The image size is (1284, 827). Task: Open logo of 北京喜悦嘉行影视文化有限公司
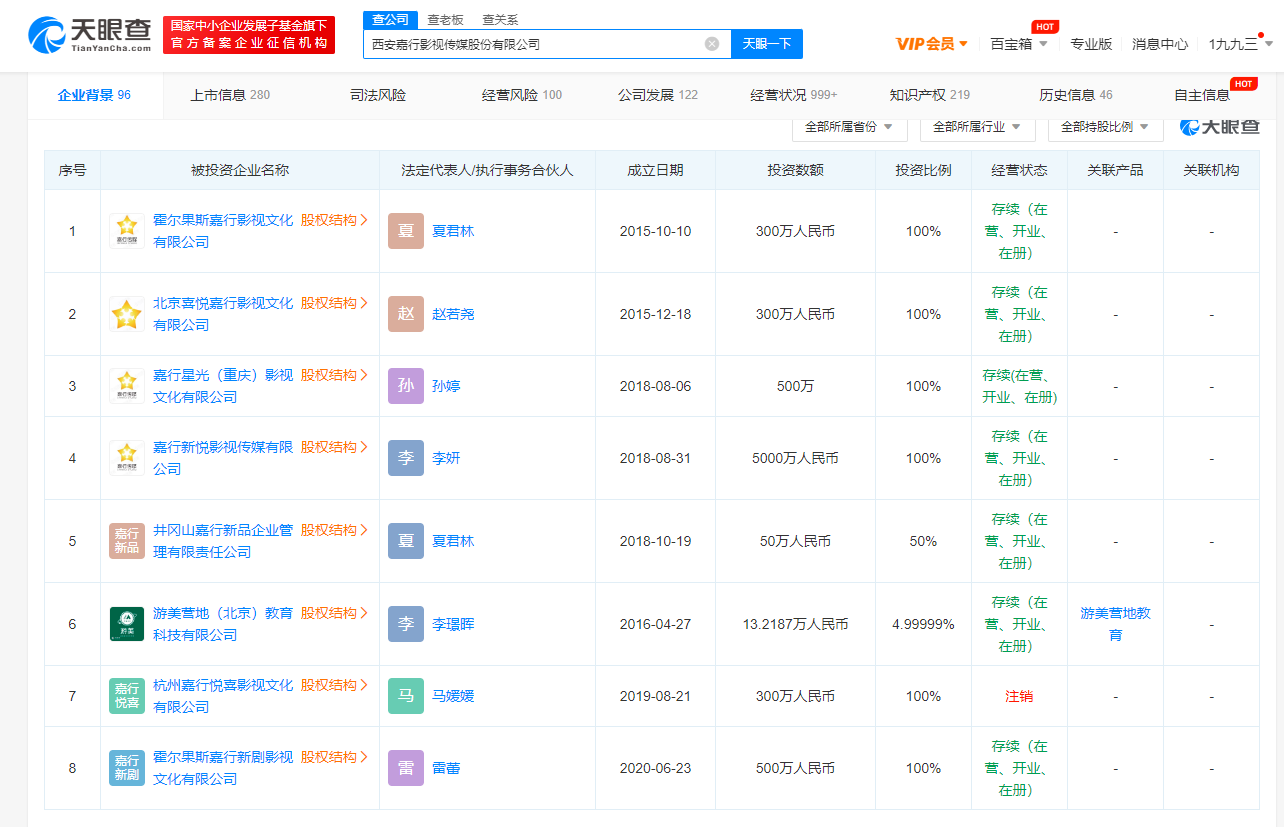(127, 314)
